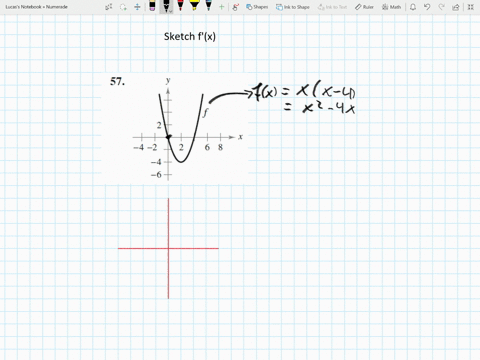The image size is (480, 360).
Task: Select the blue pen
Action: (208, 6)
